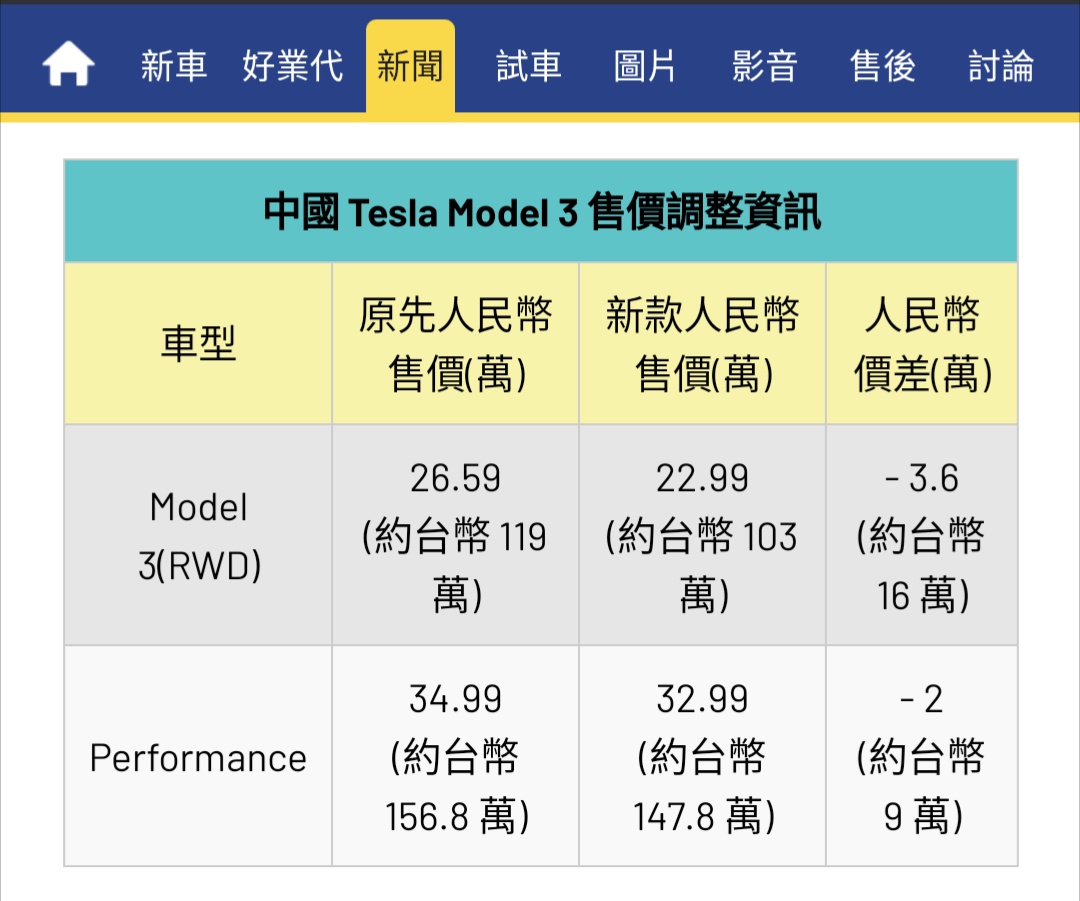Go to the 售後 tab
Image resolution: width=1080 pixels, height=901 pixels.
(x=882, y=66)
